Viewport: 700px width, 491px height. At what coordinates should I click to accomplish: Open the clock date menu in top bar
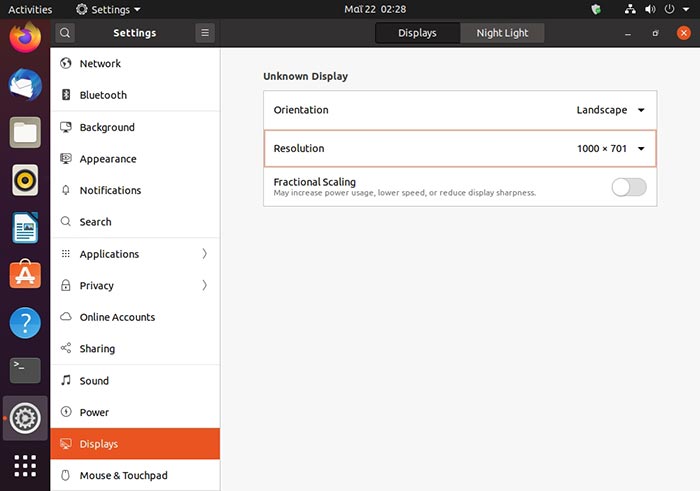[375, 9]
